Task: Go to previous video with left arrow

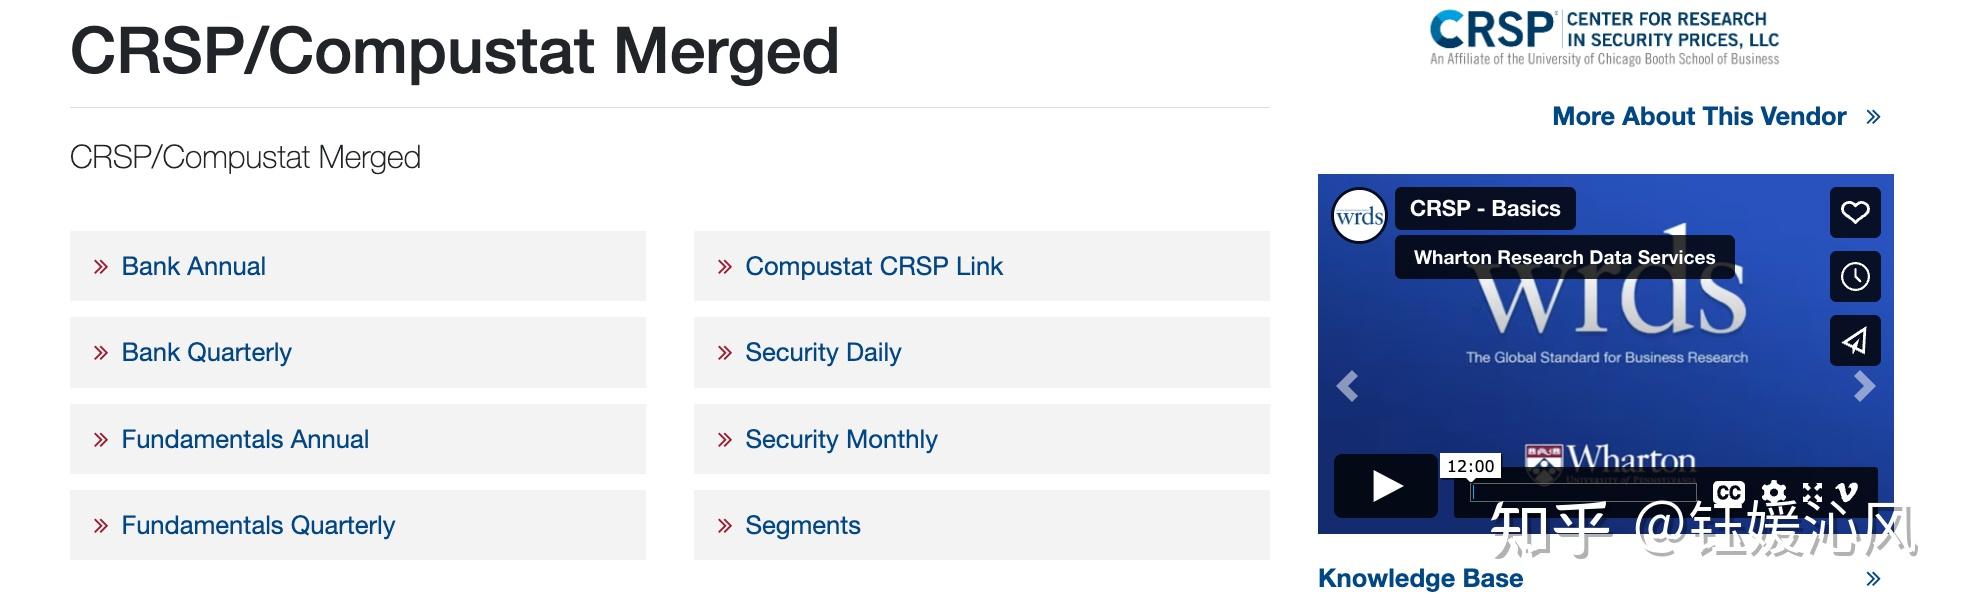Action: (1347, 386)
